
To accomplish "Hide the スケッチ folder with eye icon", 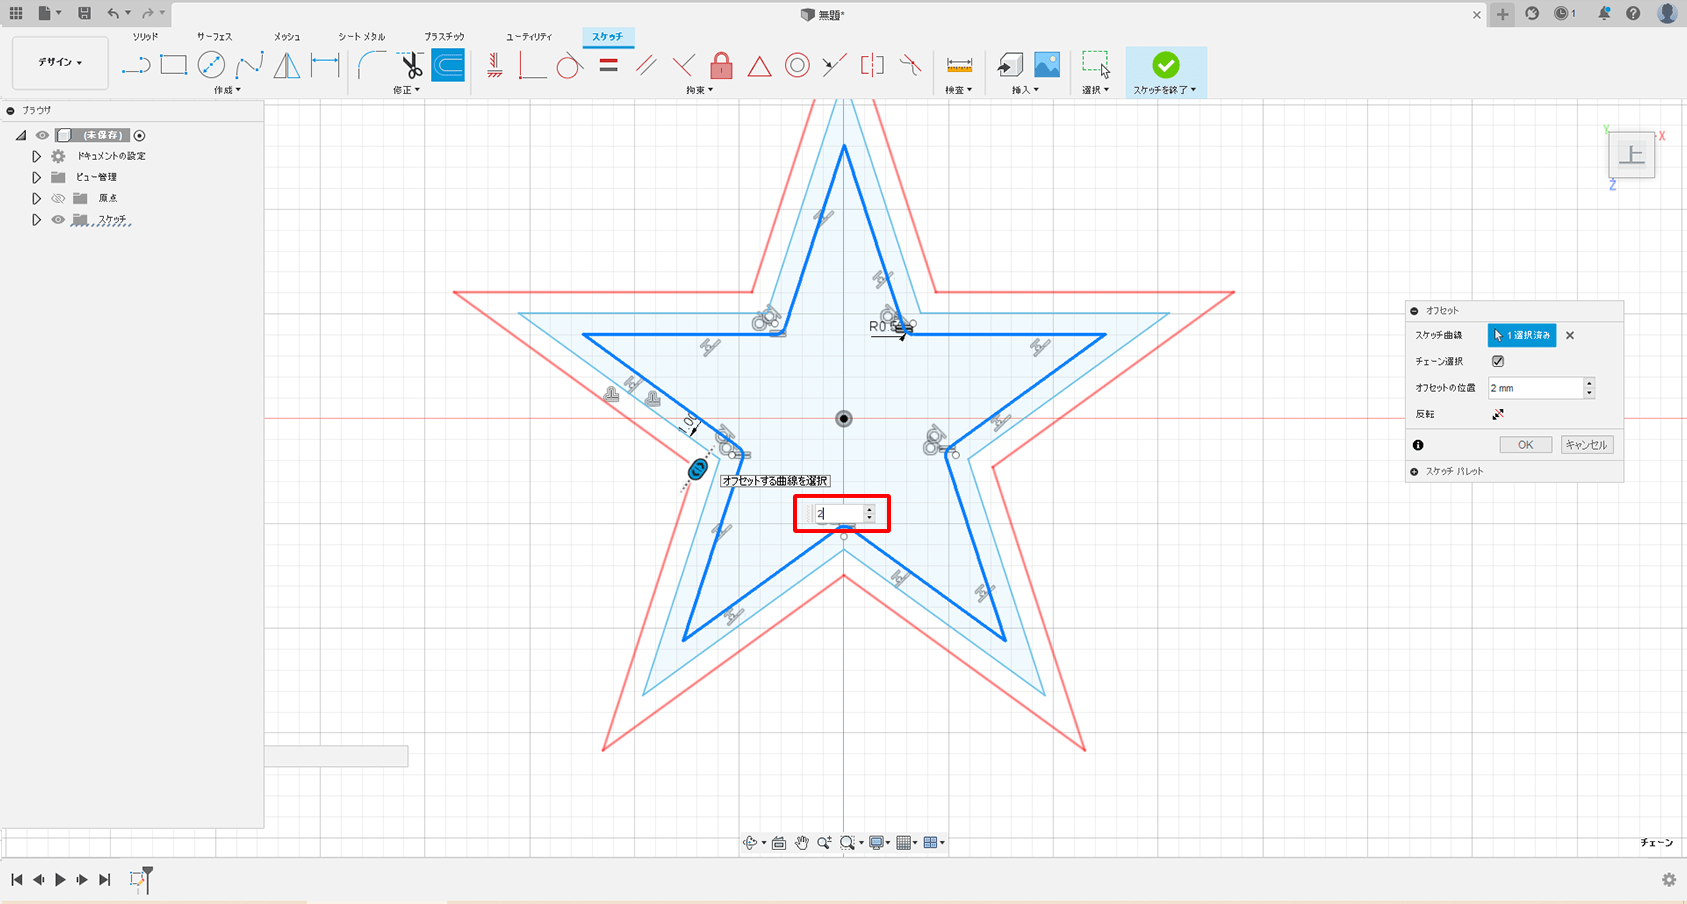I will (58, 220).
